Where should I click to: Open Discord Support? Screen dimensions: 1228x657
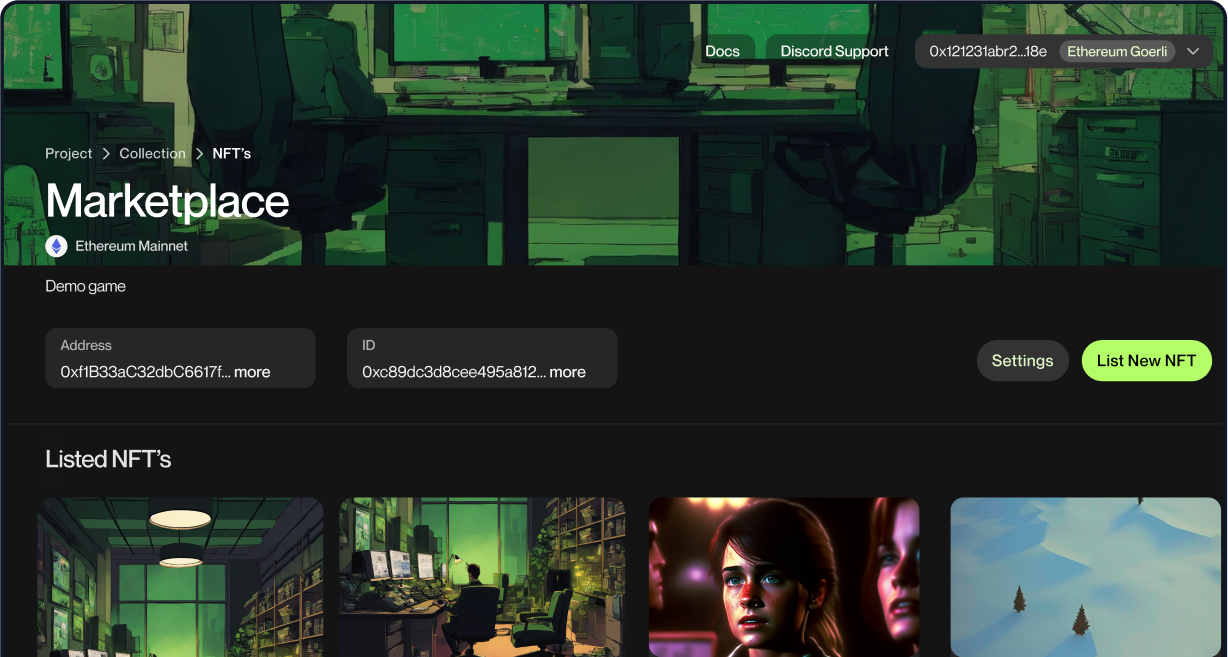[832, 50]
